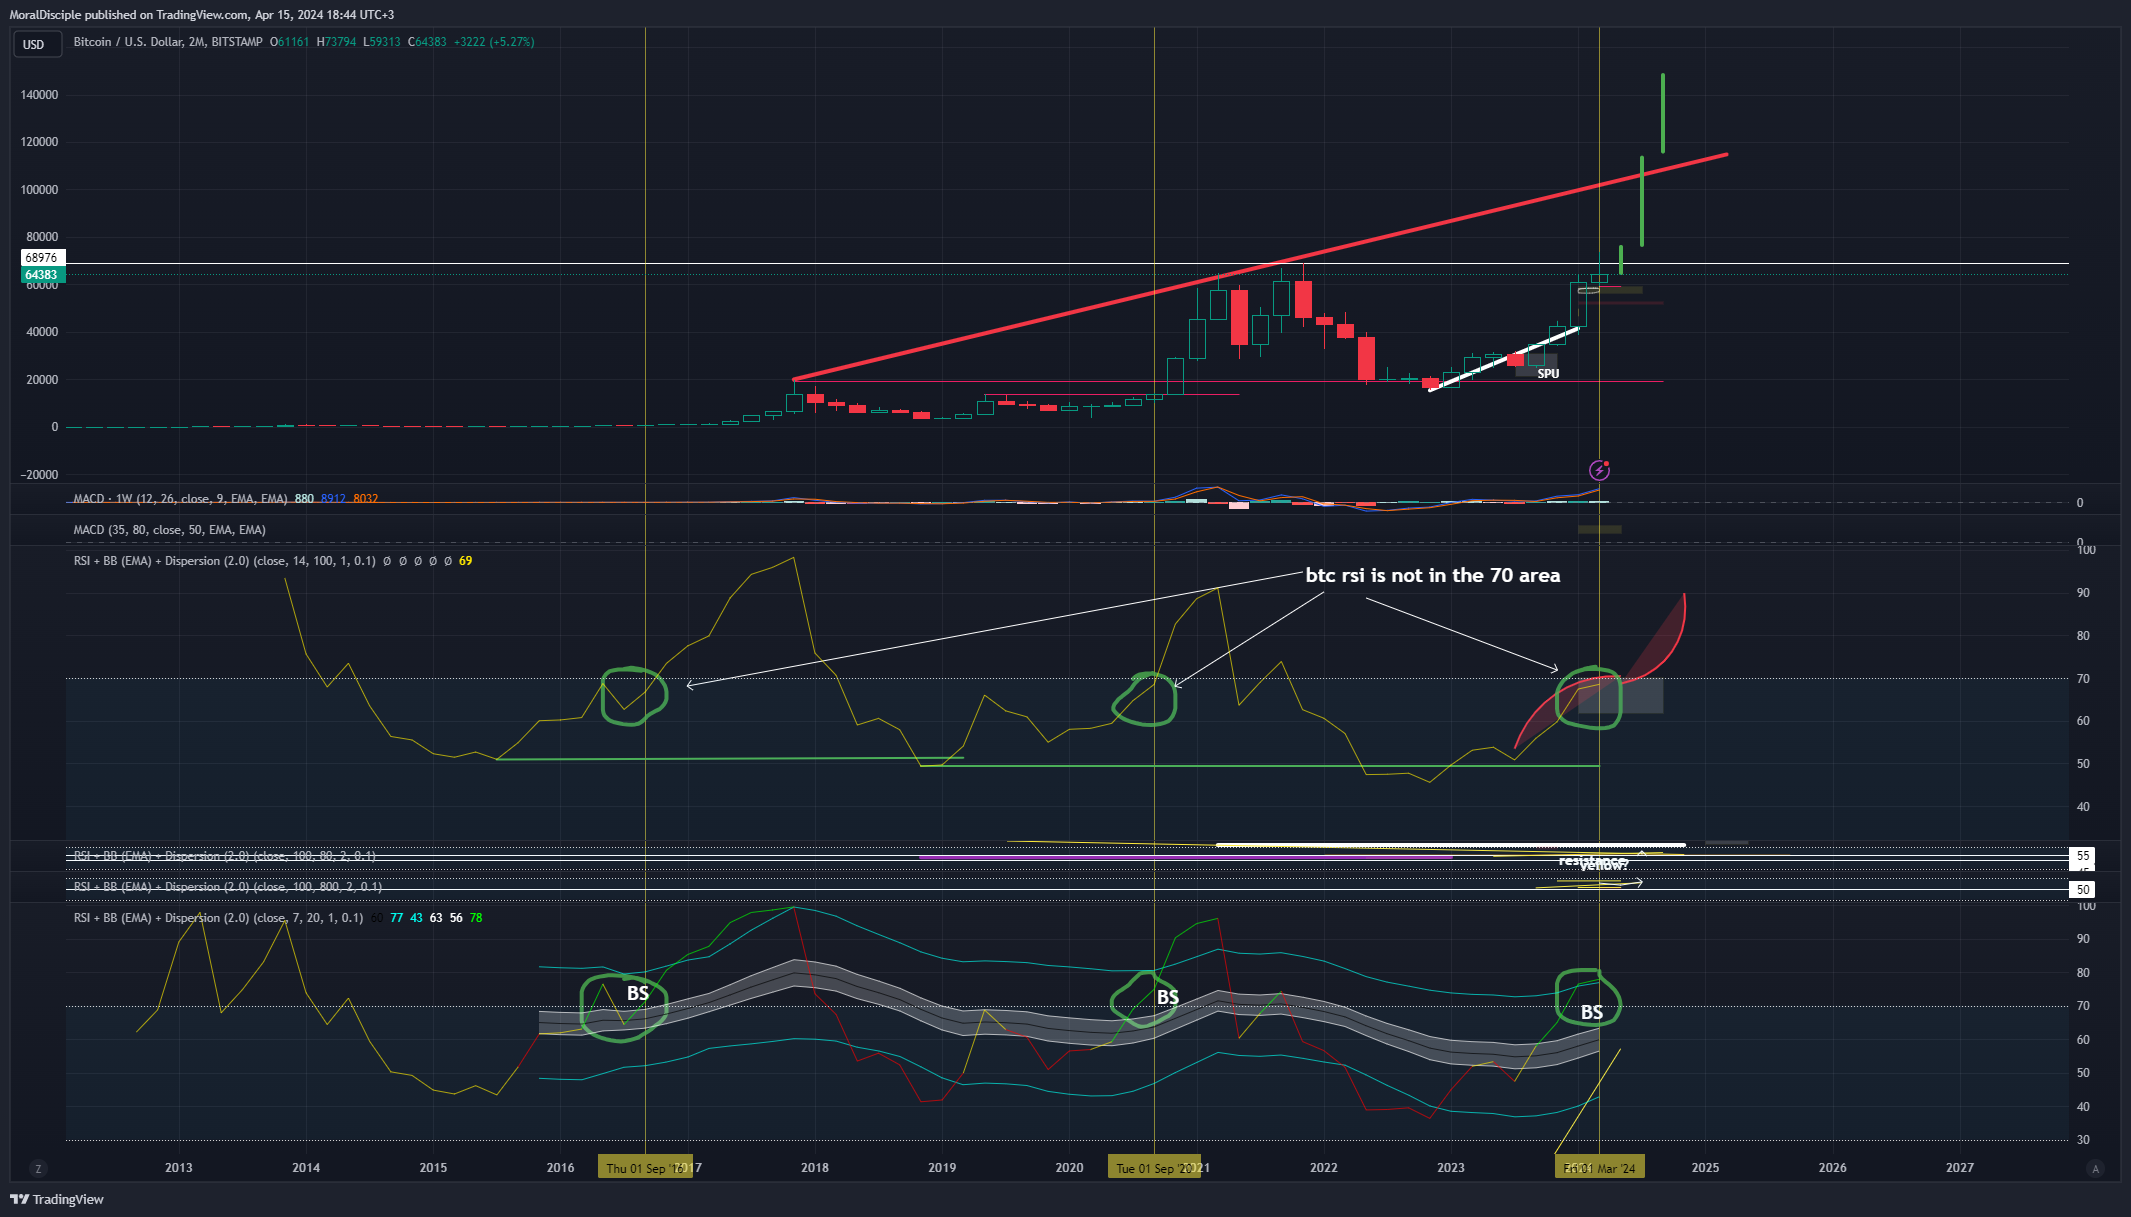Click the C64383 close value in header
The height and width of the screenshot is (1217, 2131).
(427, 42)
